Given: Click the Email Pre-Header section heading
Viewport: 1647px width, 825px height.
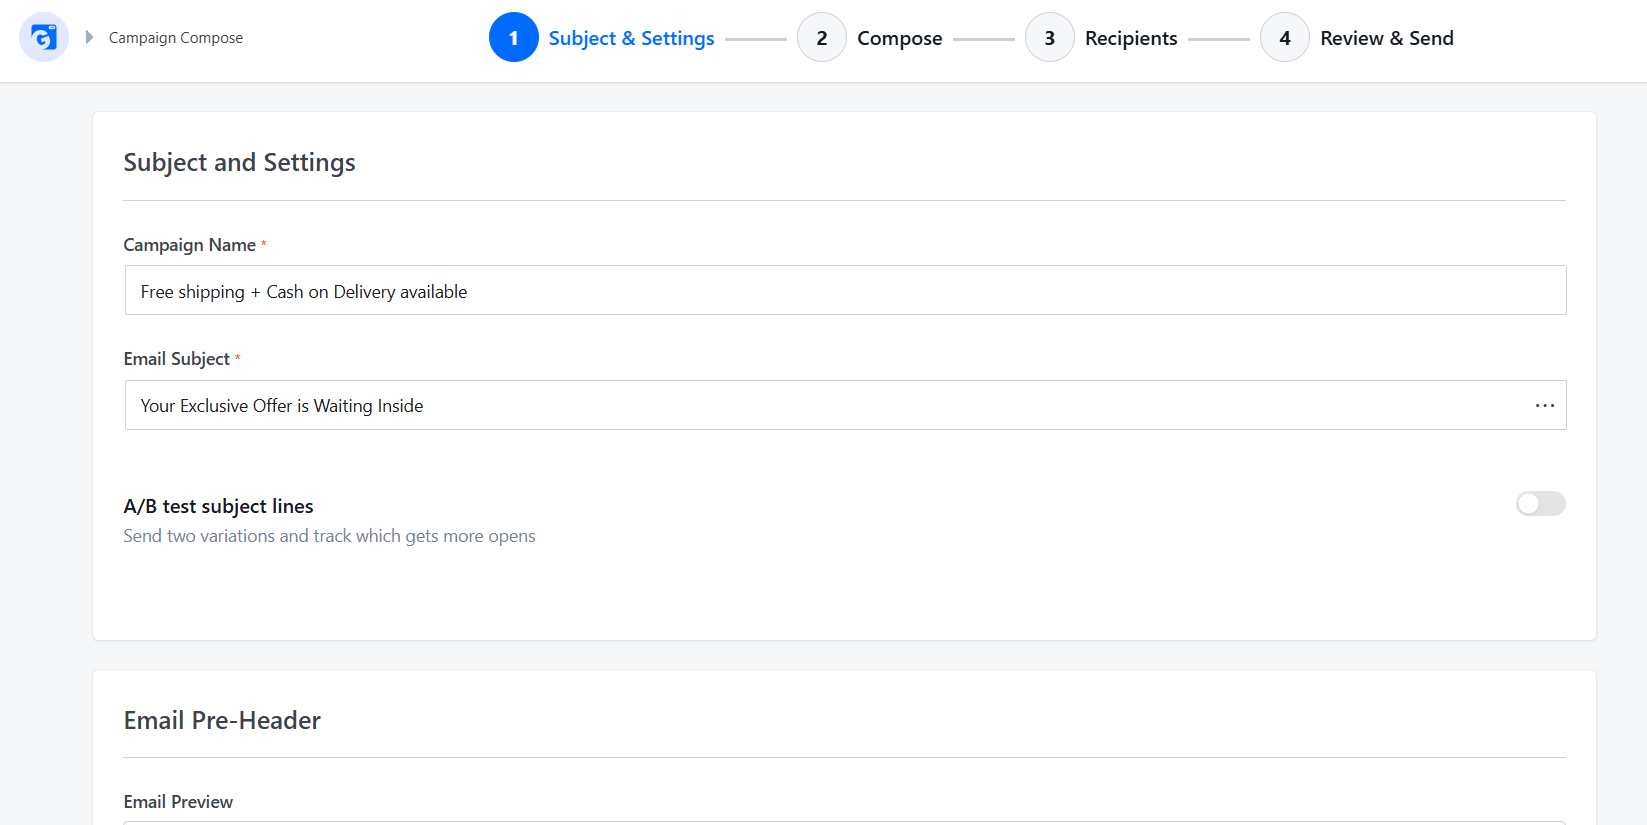Looking at the screenshot, I should pos(222,720).
